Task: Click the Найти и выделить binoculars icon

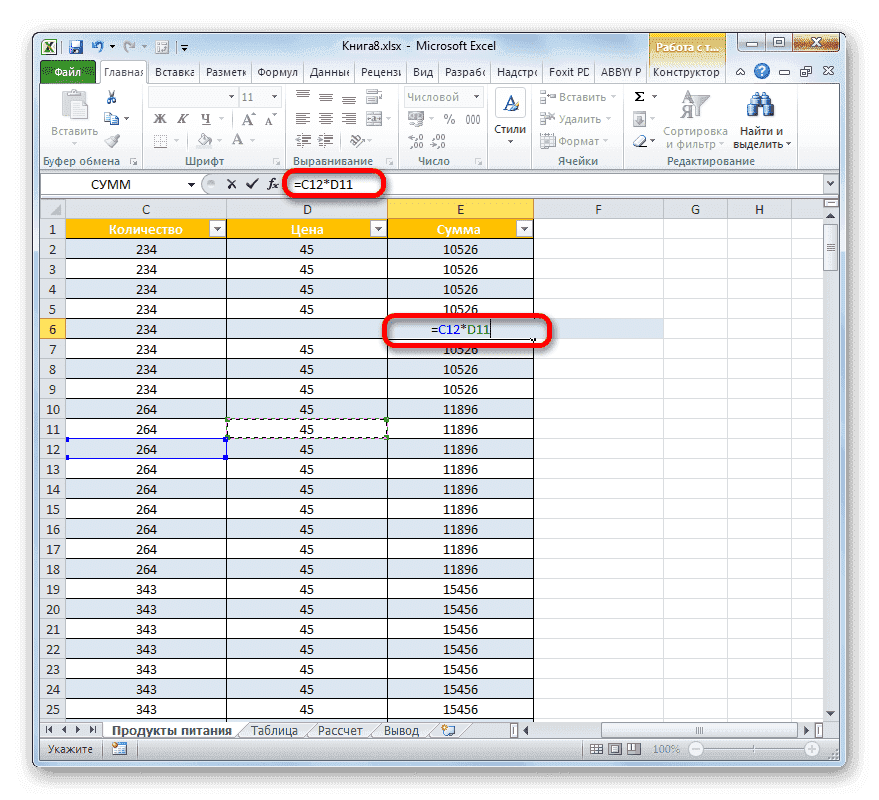Action: (x=759, y=106)
